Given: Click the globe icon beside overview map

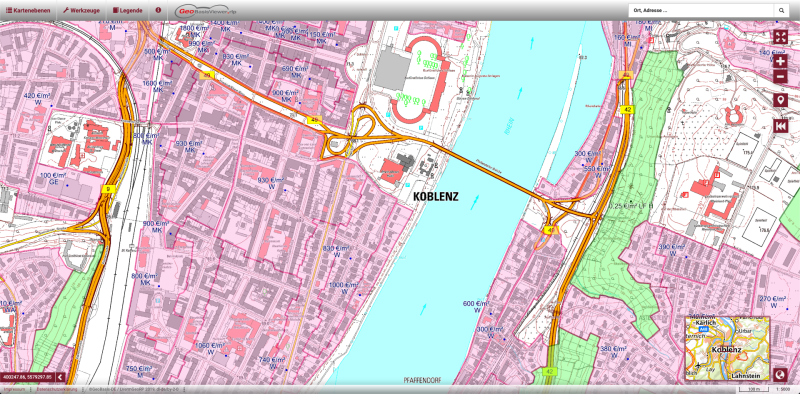Looking at the screenshot, I should [x=780, y=375].
